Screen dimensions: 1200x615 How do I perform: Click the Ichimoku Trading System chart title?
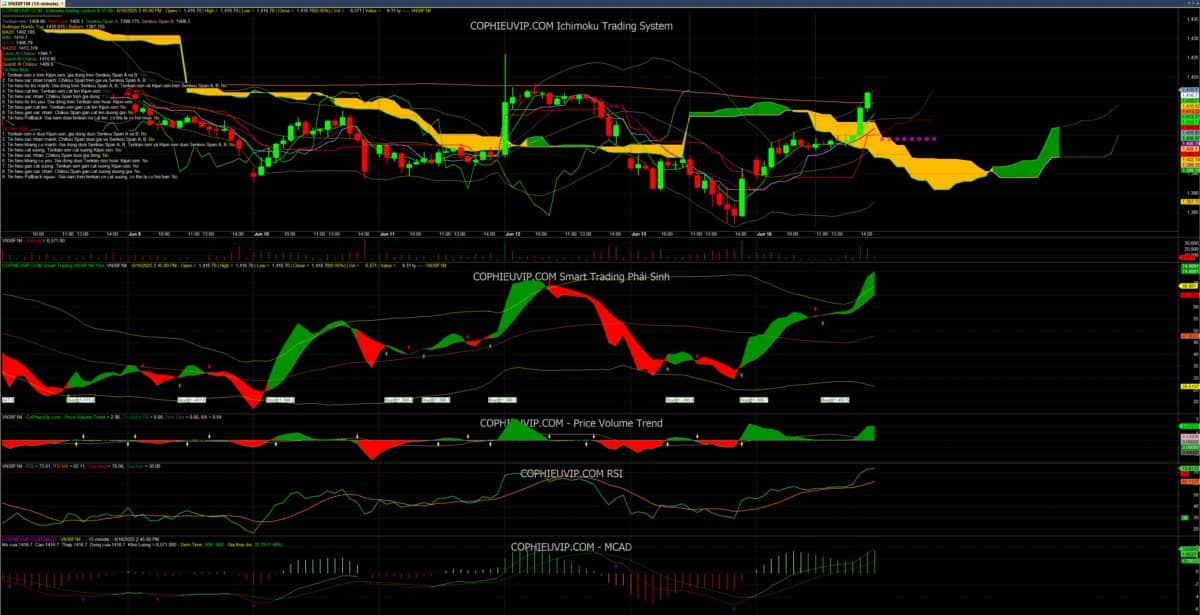point(571,26)
